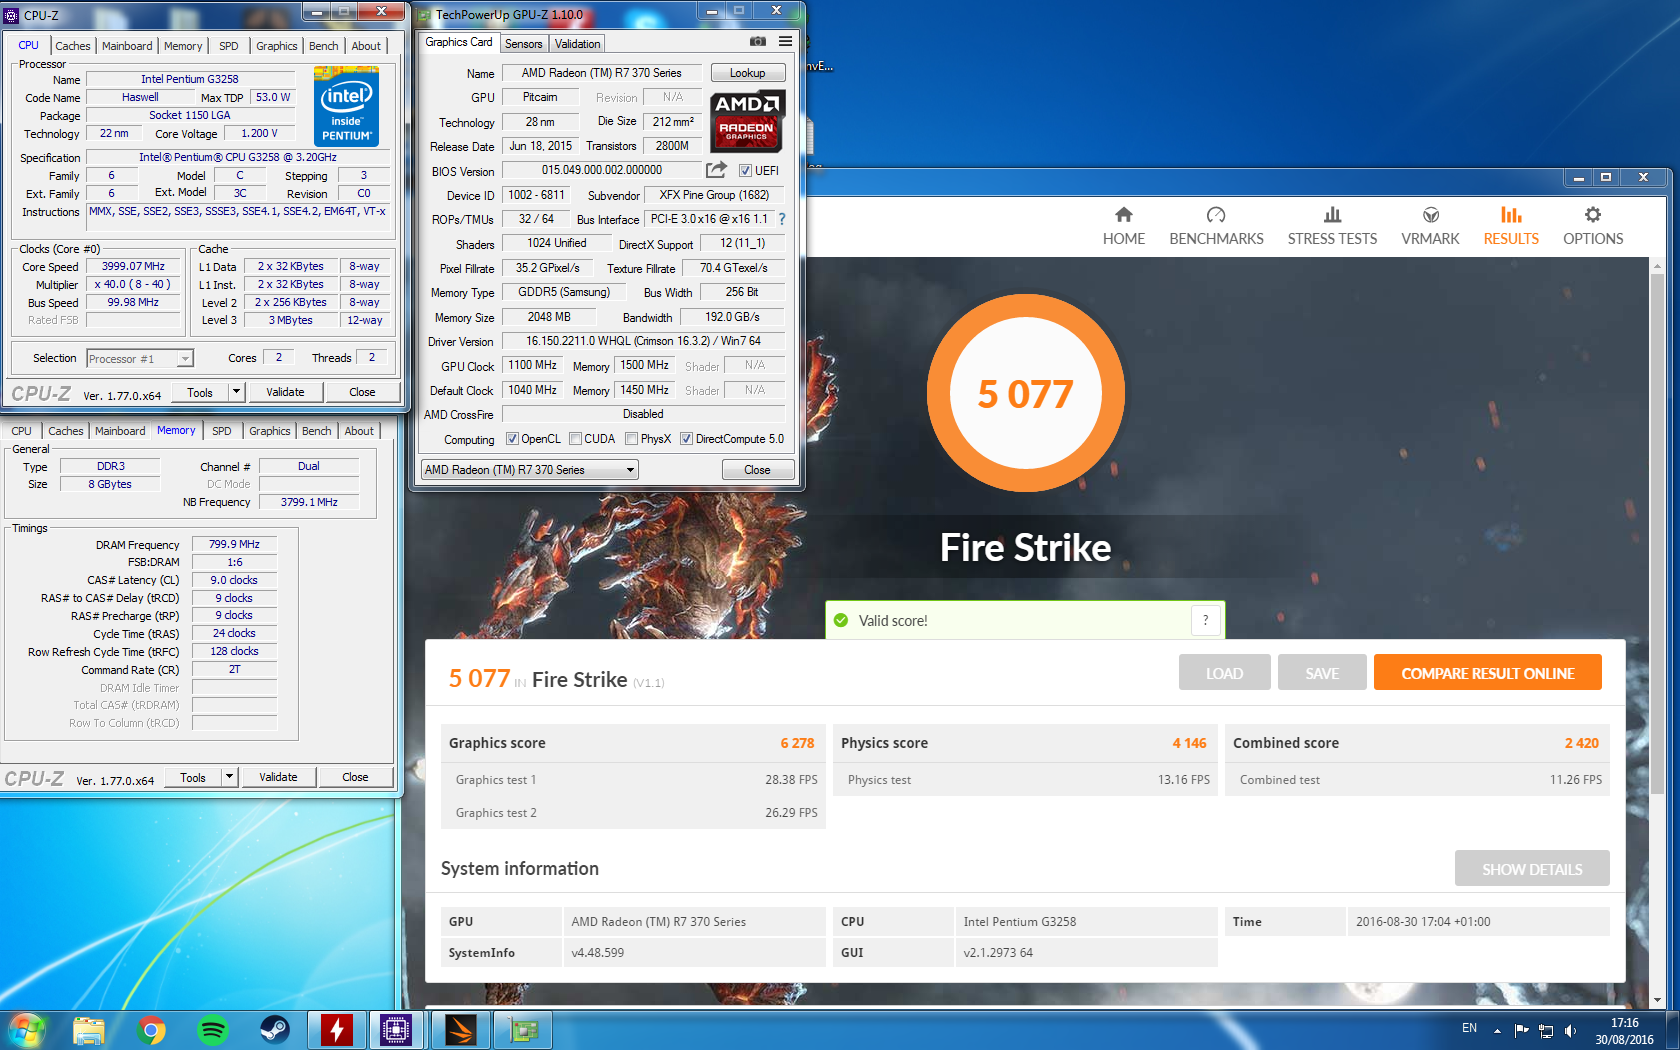This screenshot has height=1050, width=1680.
Task: Click GPU-Z camera screenshot icon
Action: pos(758,41)
